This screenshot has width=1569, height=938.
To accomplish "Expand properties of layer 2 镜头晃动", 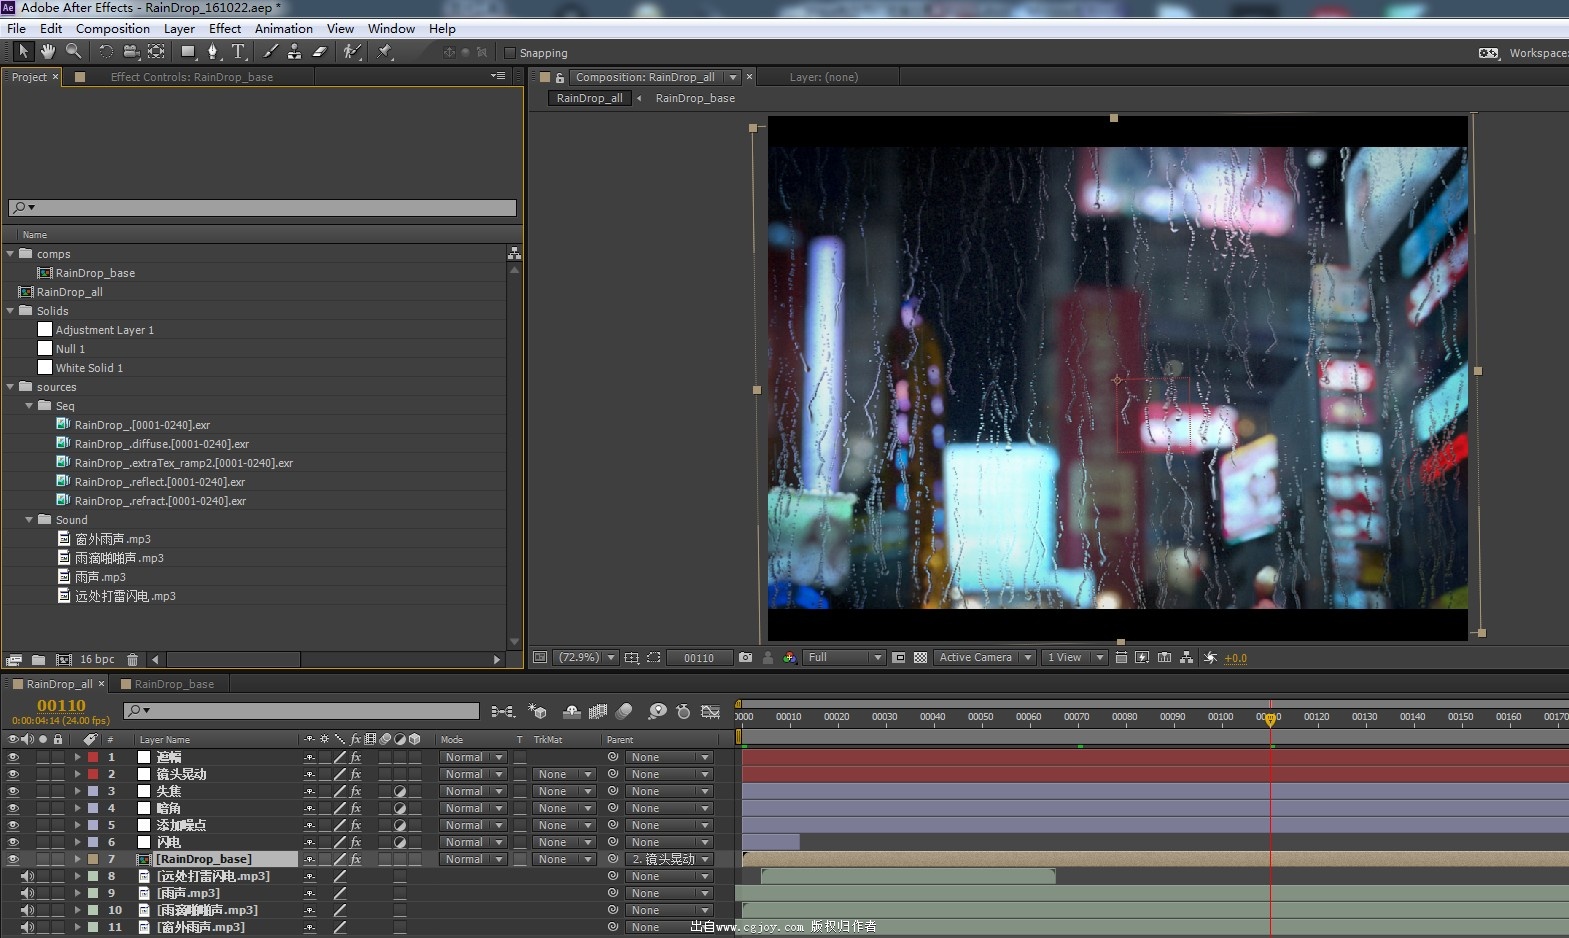I will point(77,775).
